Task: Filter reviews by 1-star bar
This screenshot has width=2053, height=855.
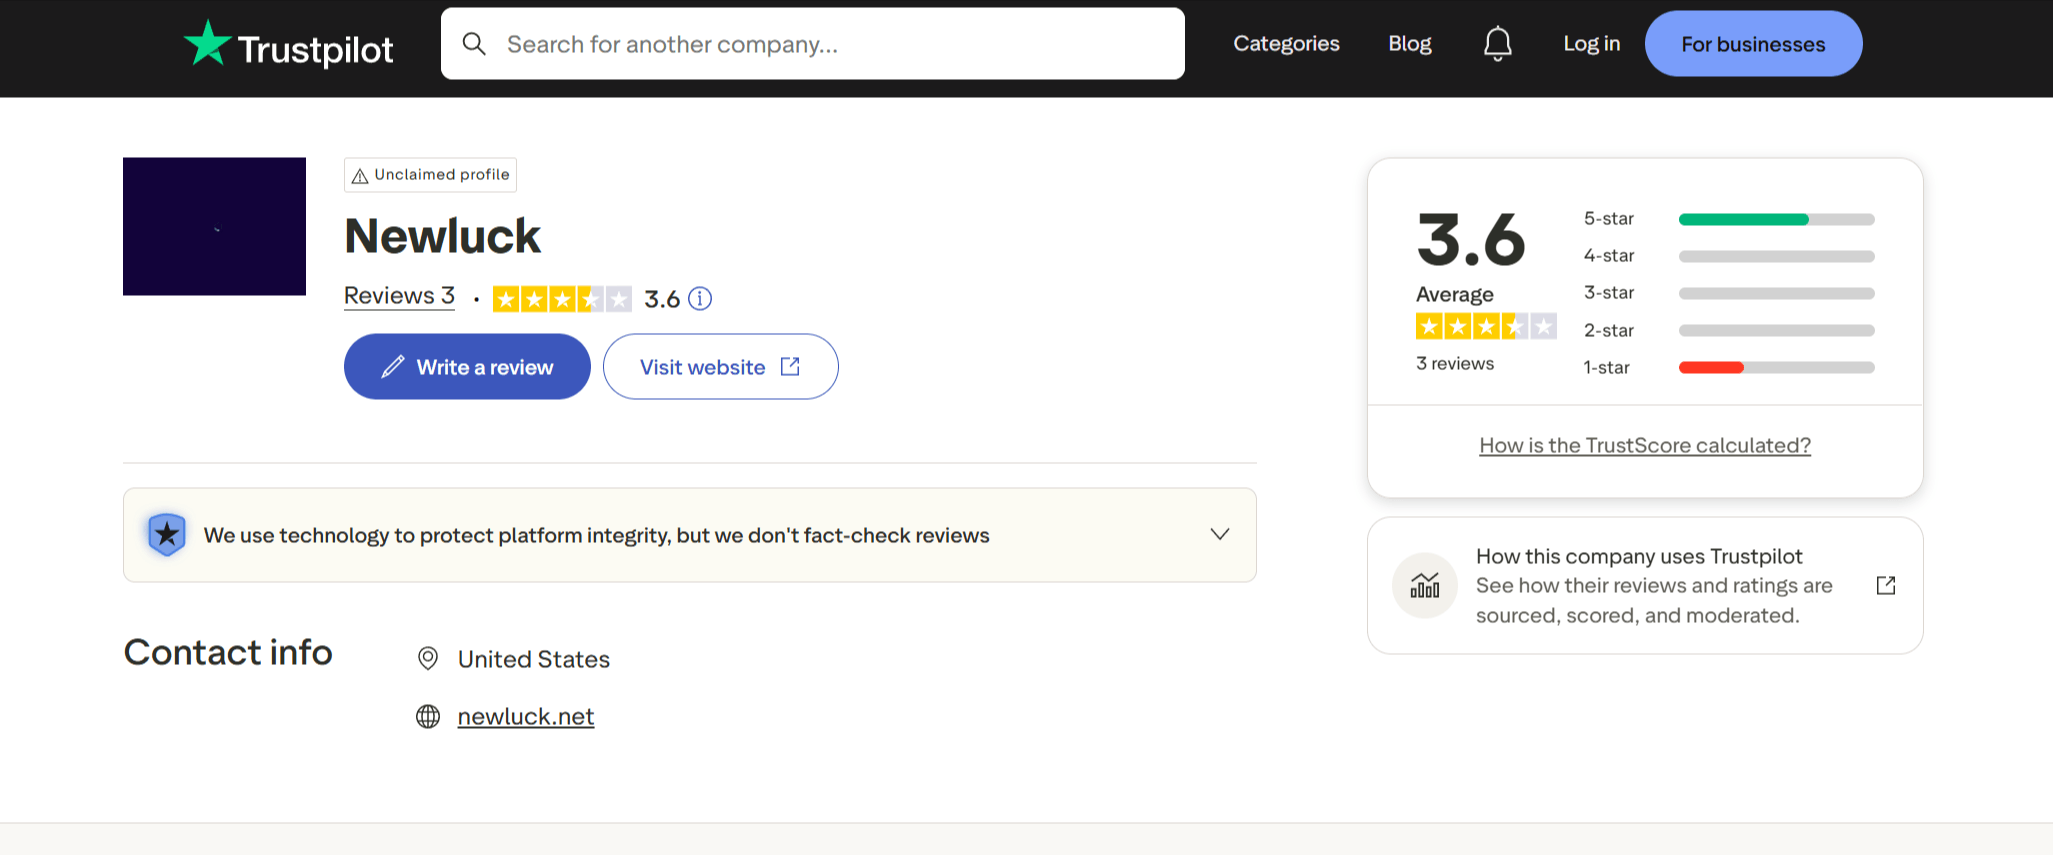Action: click(1775, 368)
